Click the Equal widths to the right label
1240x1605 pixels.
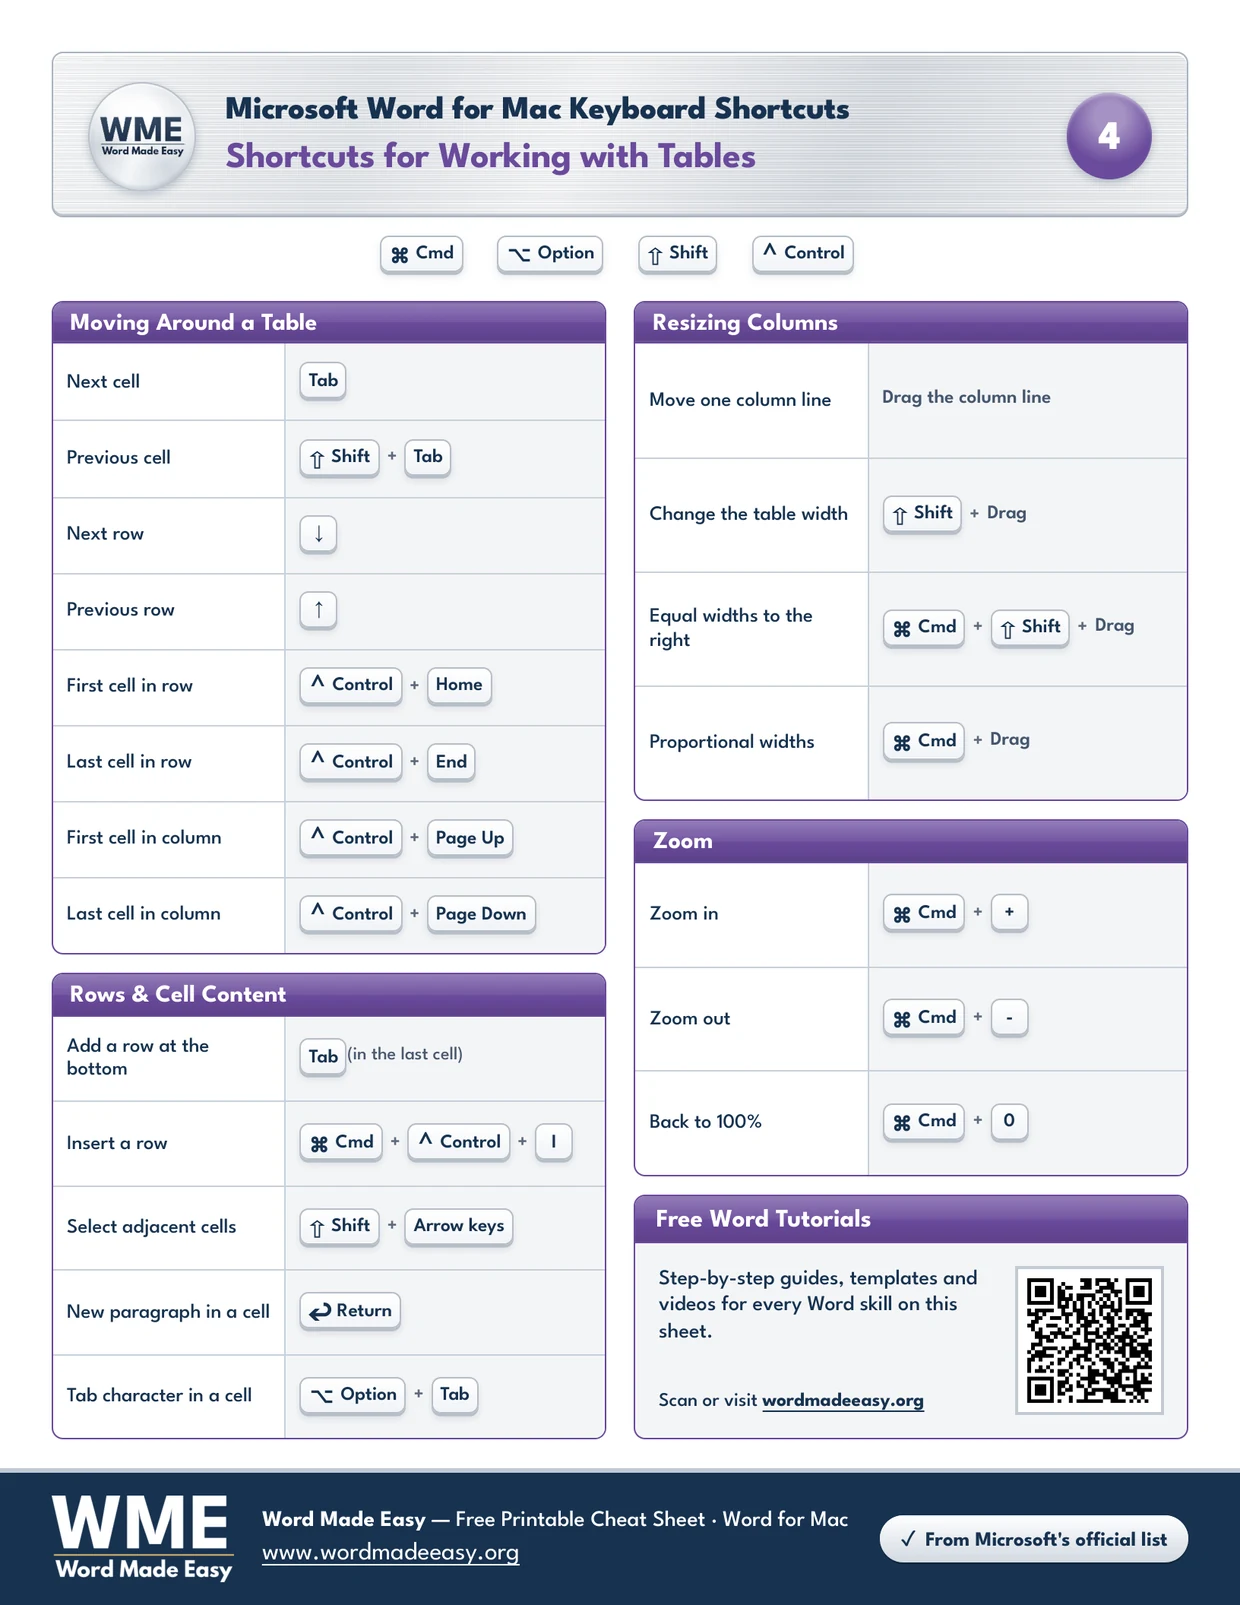tap(731, 628)
